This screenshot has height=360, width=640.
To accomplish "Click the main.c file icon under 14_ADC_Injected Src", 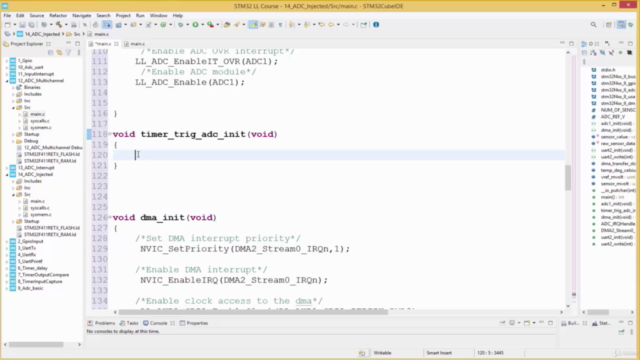I will tap(26, 201).
